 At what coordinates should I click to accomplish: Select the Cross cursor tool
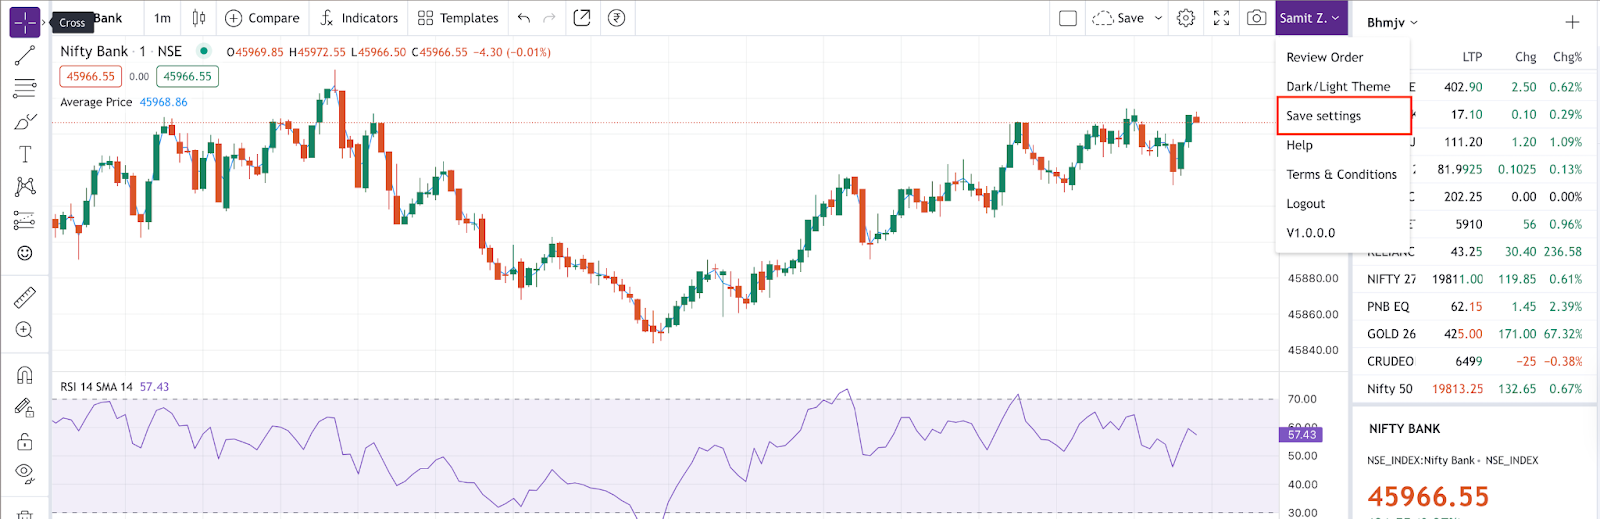coord(25,21)
